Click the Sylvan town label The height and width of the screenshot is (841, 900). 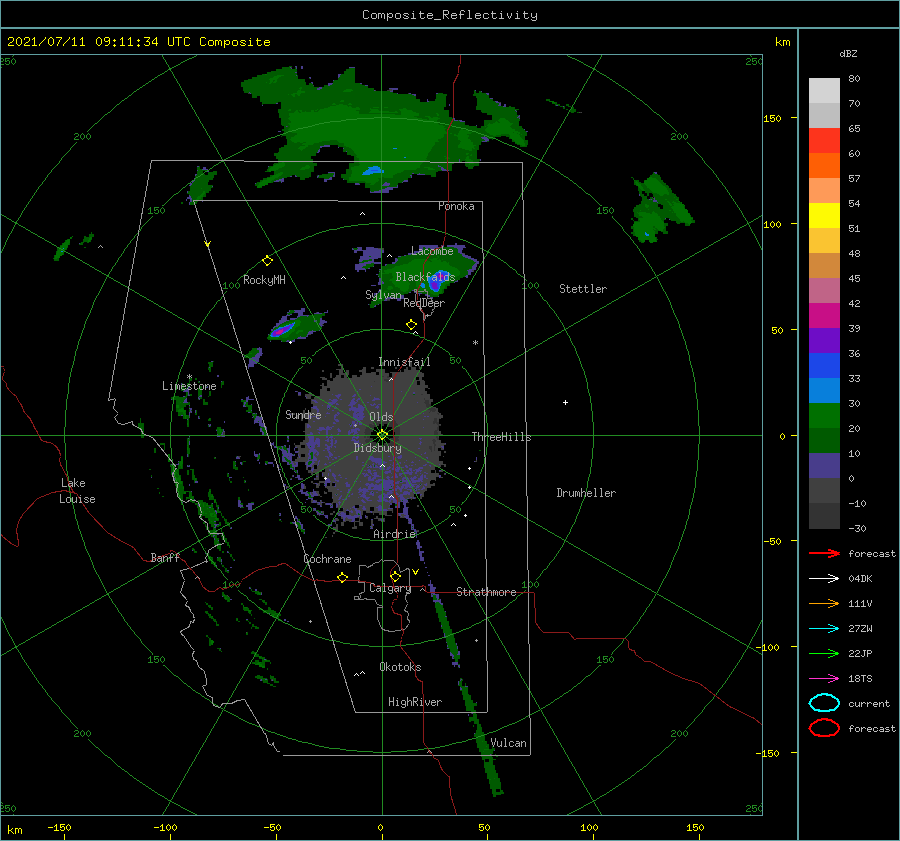pyautogui.click(x=383, y=295)
